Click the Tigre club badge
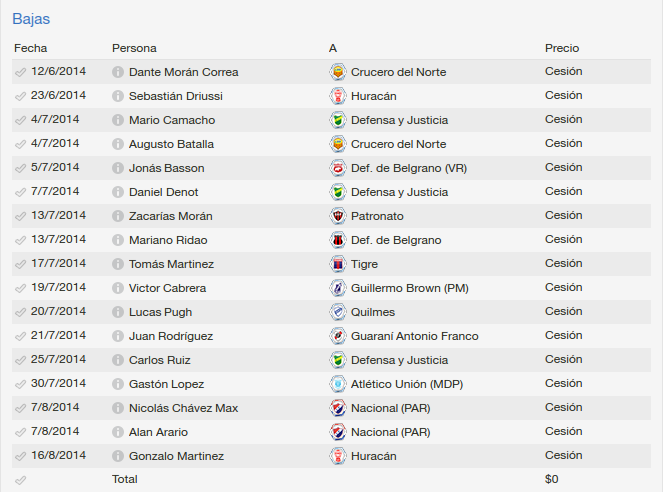663x492 pixels. 338,264
